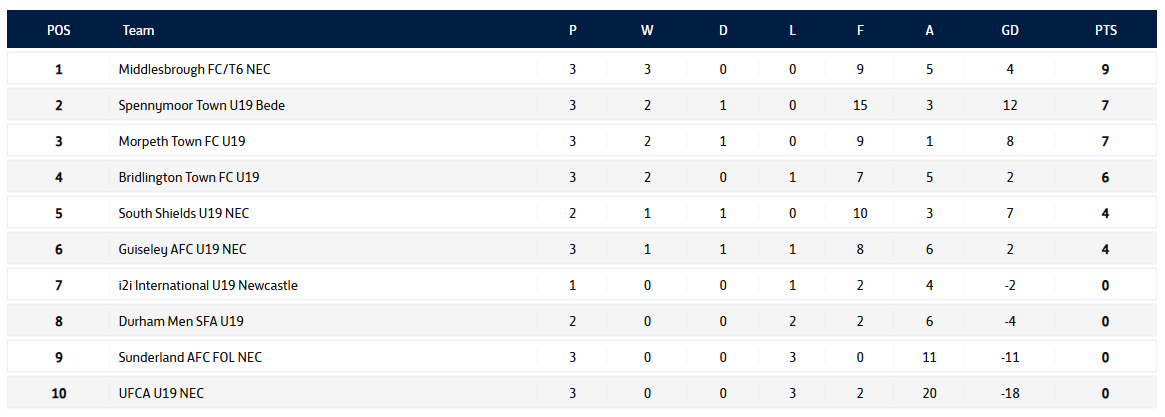Click the L column header

792,30
